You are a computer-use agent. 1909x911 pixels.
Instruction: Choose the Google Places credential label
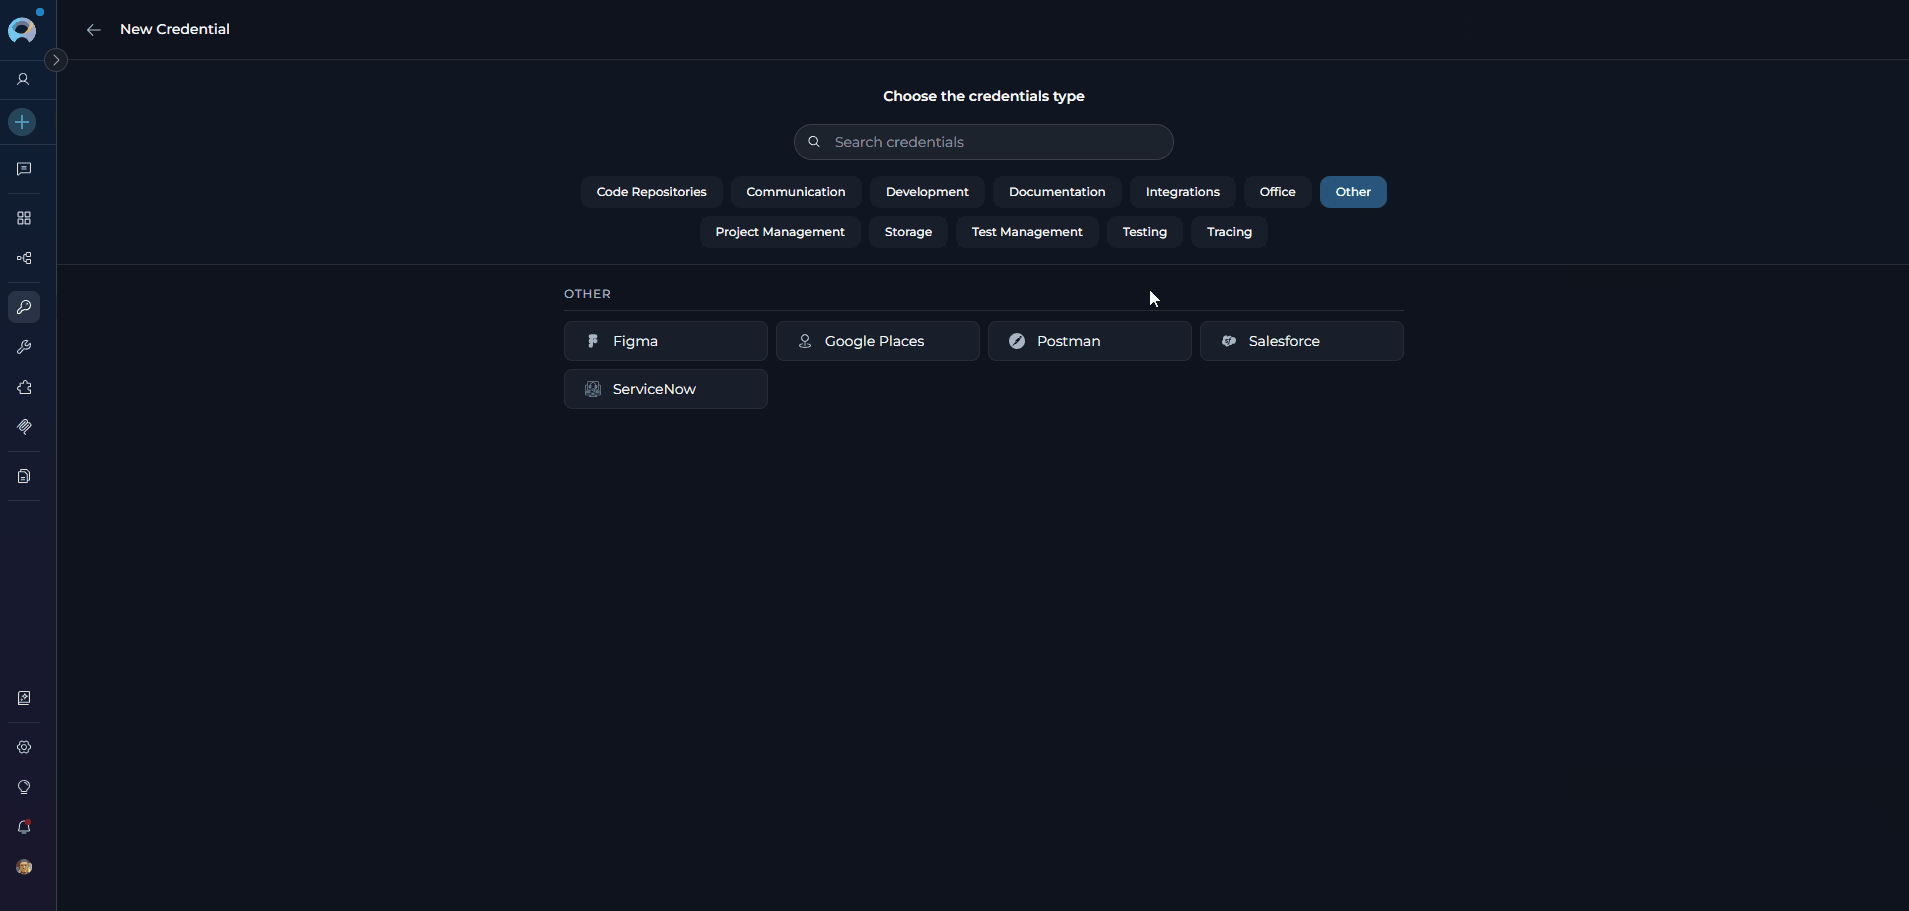point(874,341)
